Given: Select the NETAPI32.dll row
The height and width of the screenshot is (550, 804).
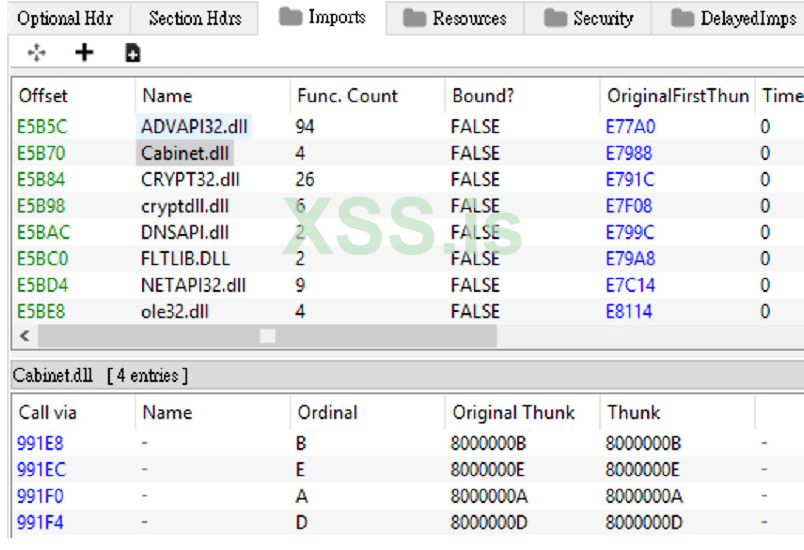Looking at the screenshot, I should (x=408, y=285).
